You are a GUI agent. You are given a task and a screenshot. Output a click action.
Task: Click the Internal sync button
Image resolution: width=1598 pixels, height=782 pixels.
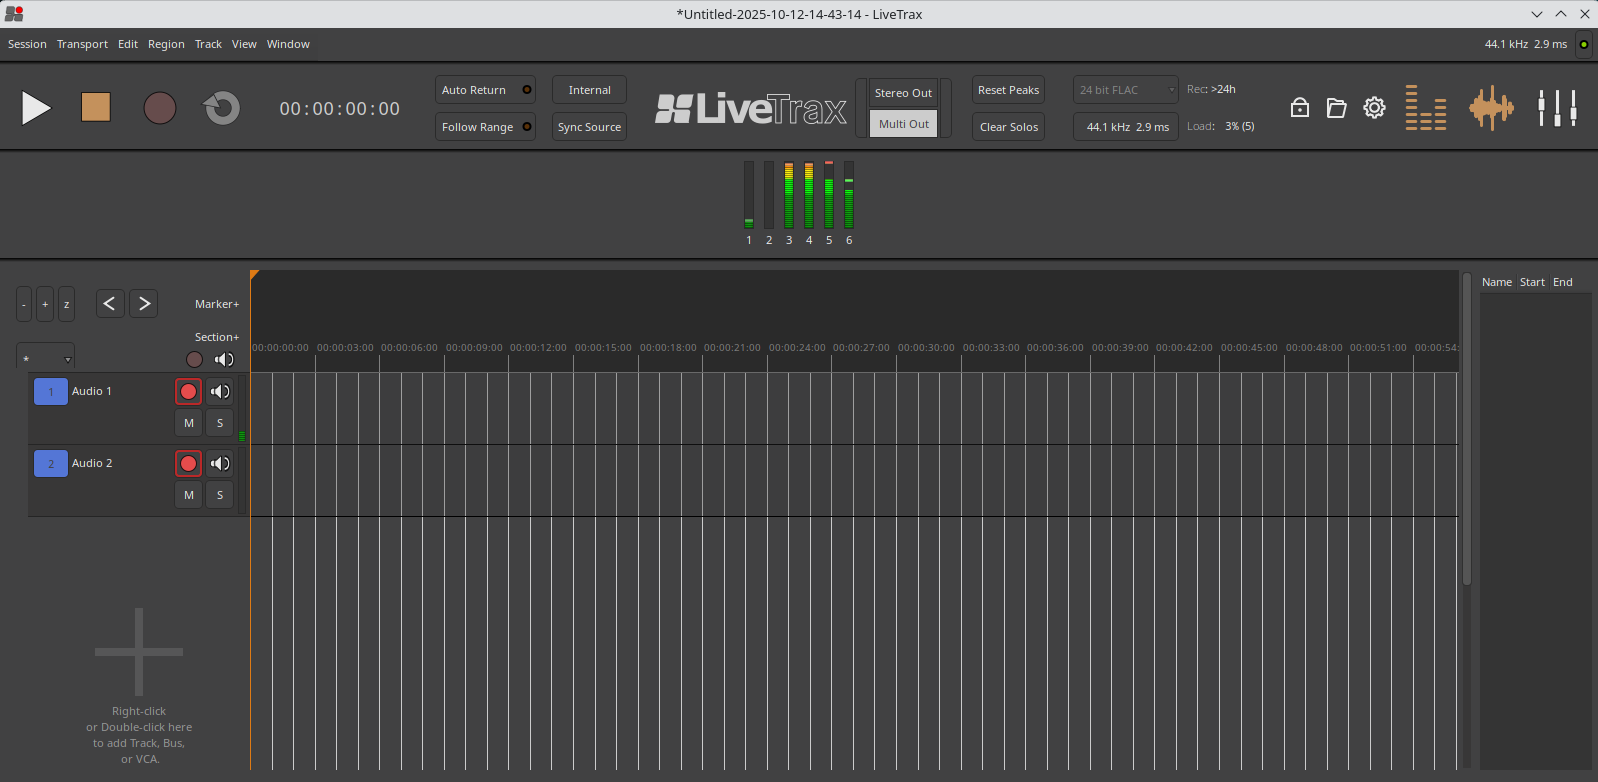pyautogui.click(x=590, y=90)
